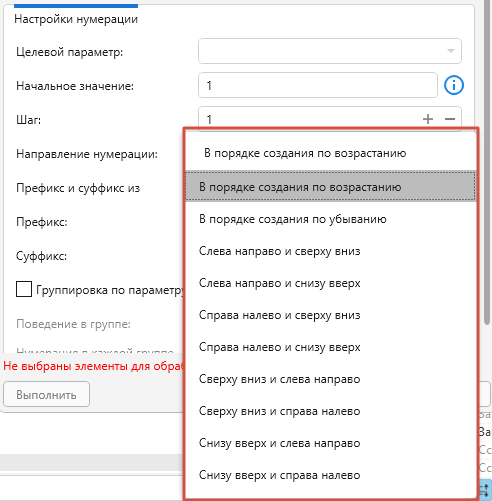Select Снизу вверх и слева направо

click(x=330, y=443)
